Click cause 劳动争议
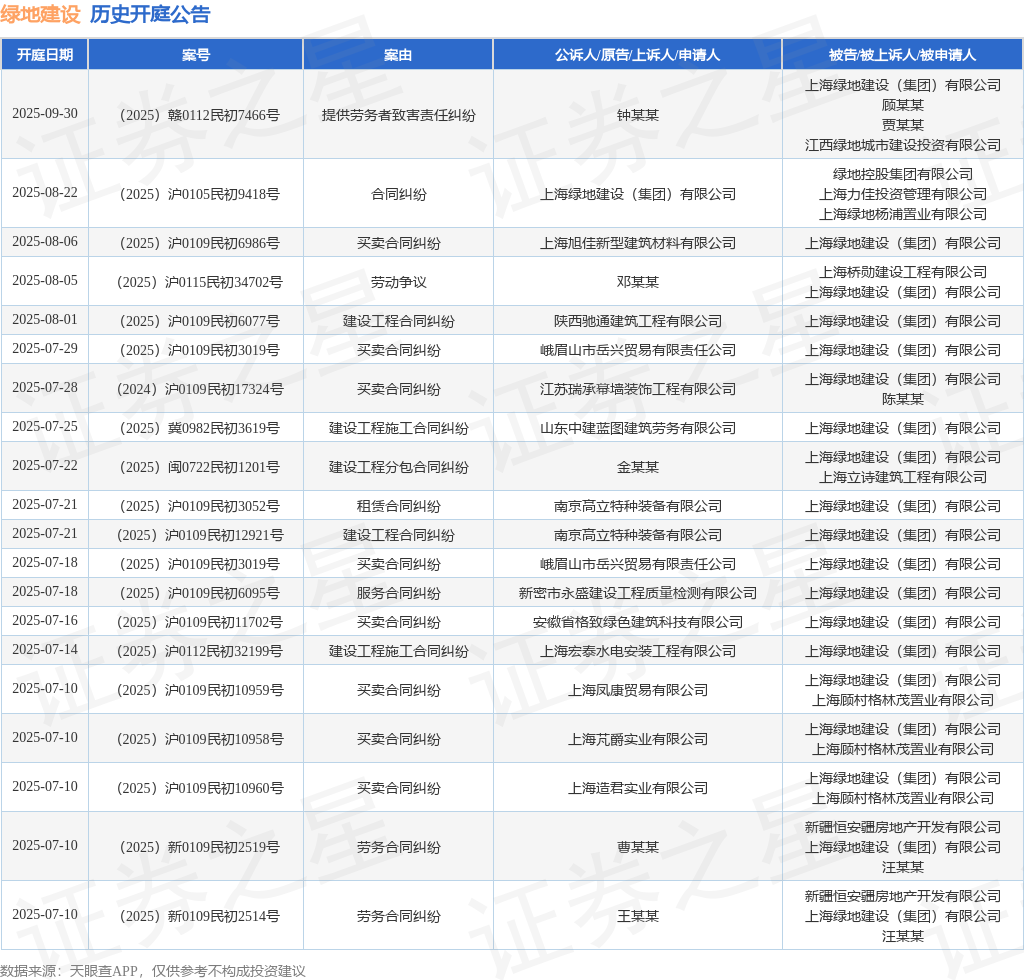 pos(398,282)
